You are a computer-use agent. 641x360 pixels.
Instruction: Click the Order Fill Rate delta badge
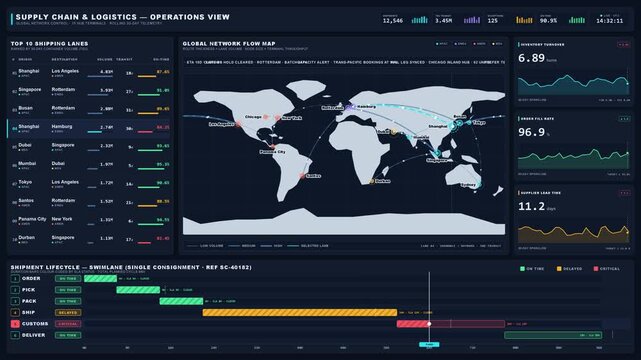[x=624, y=119]
